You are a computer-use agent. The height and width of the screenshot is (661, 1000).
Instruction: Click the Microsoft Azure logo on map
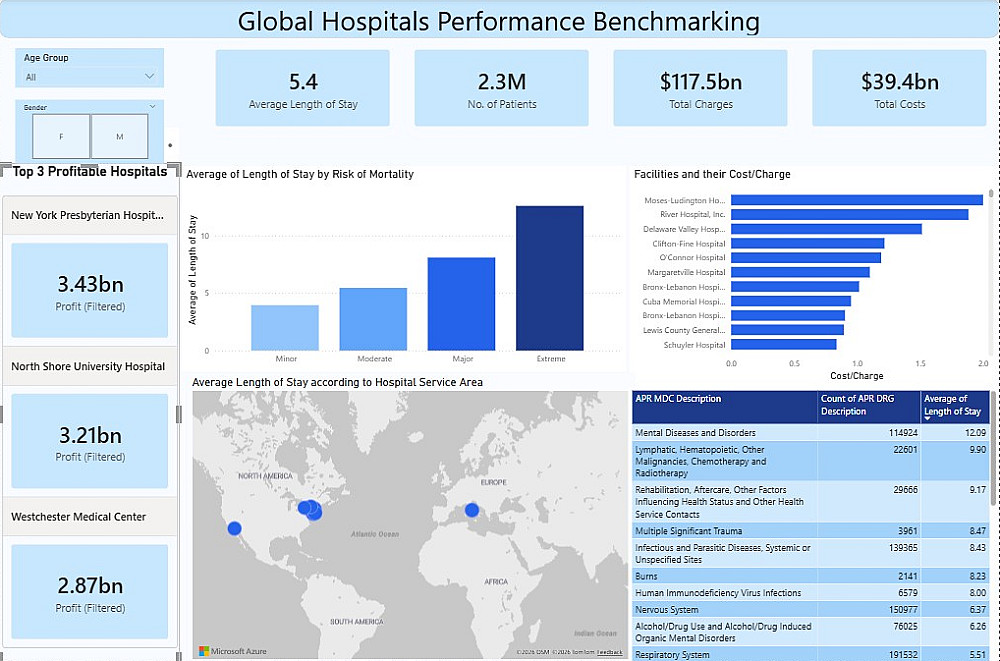tap(233, 651)
